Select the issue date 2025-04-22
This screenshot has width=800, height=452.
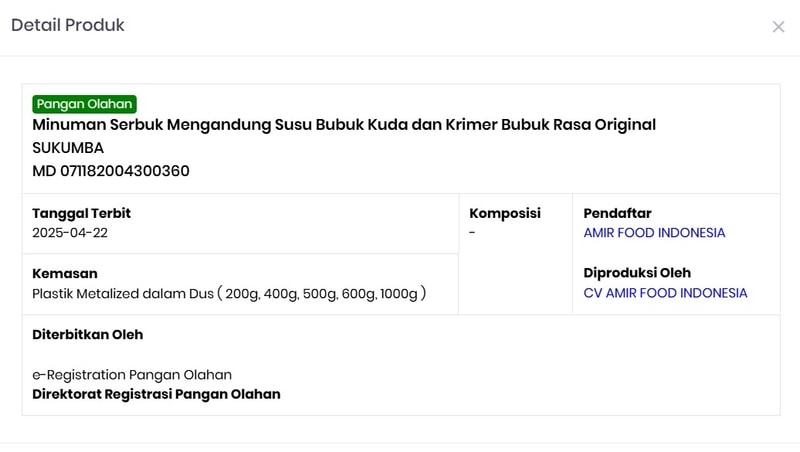click(70, 233)
